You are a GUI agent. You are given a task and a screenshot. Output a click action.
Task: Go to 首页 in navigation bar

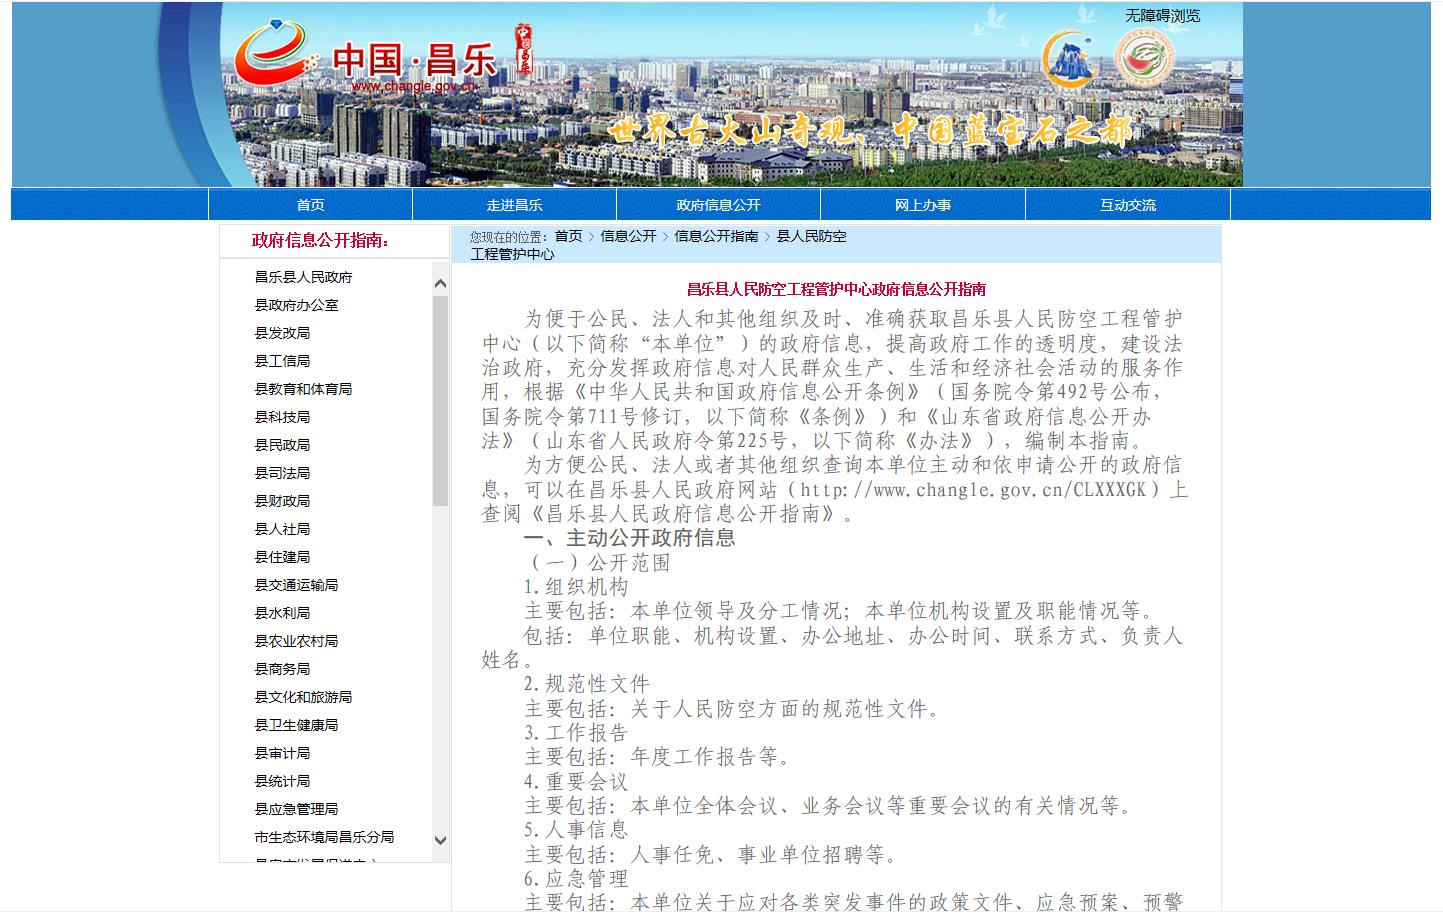pos(310,205)
